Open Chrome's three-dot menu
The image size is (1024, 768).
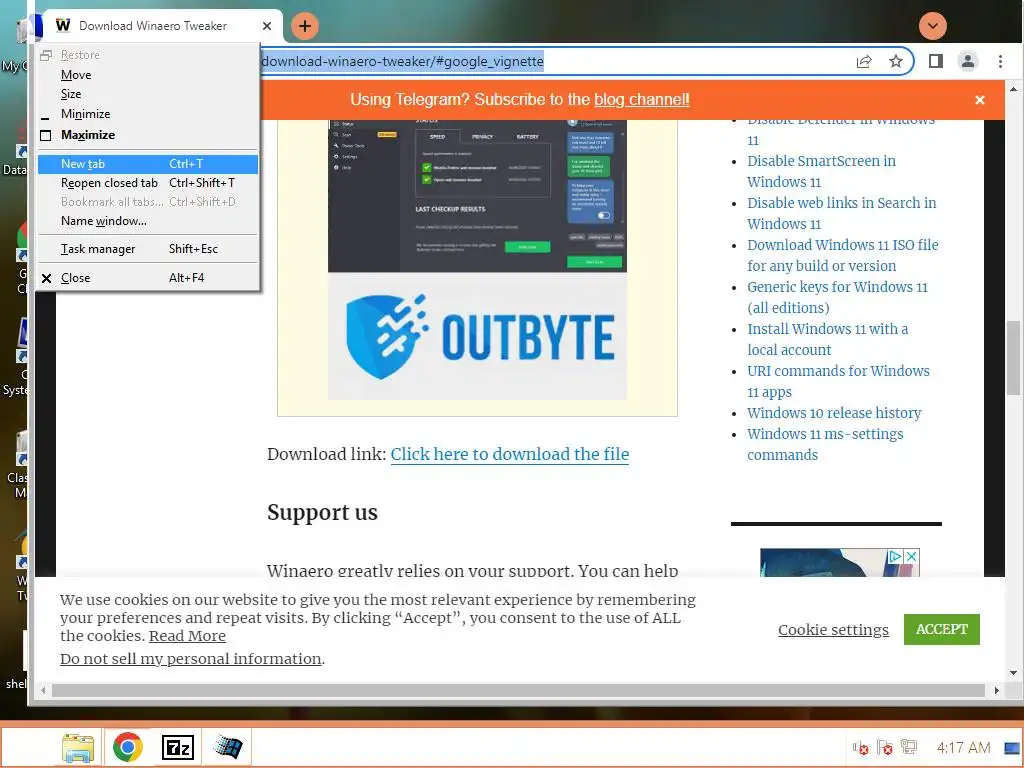[1000, 61]
